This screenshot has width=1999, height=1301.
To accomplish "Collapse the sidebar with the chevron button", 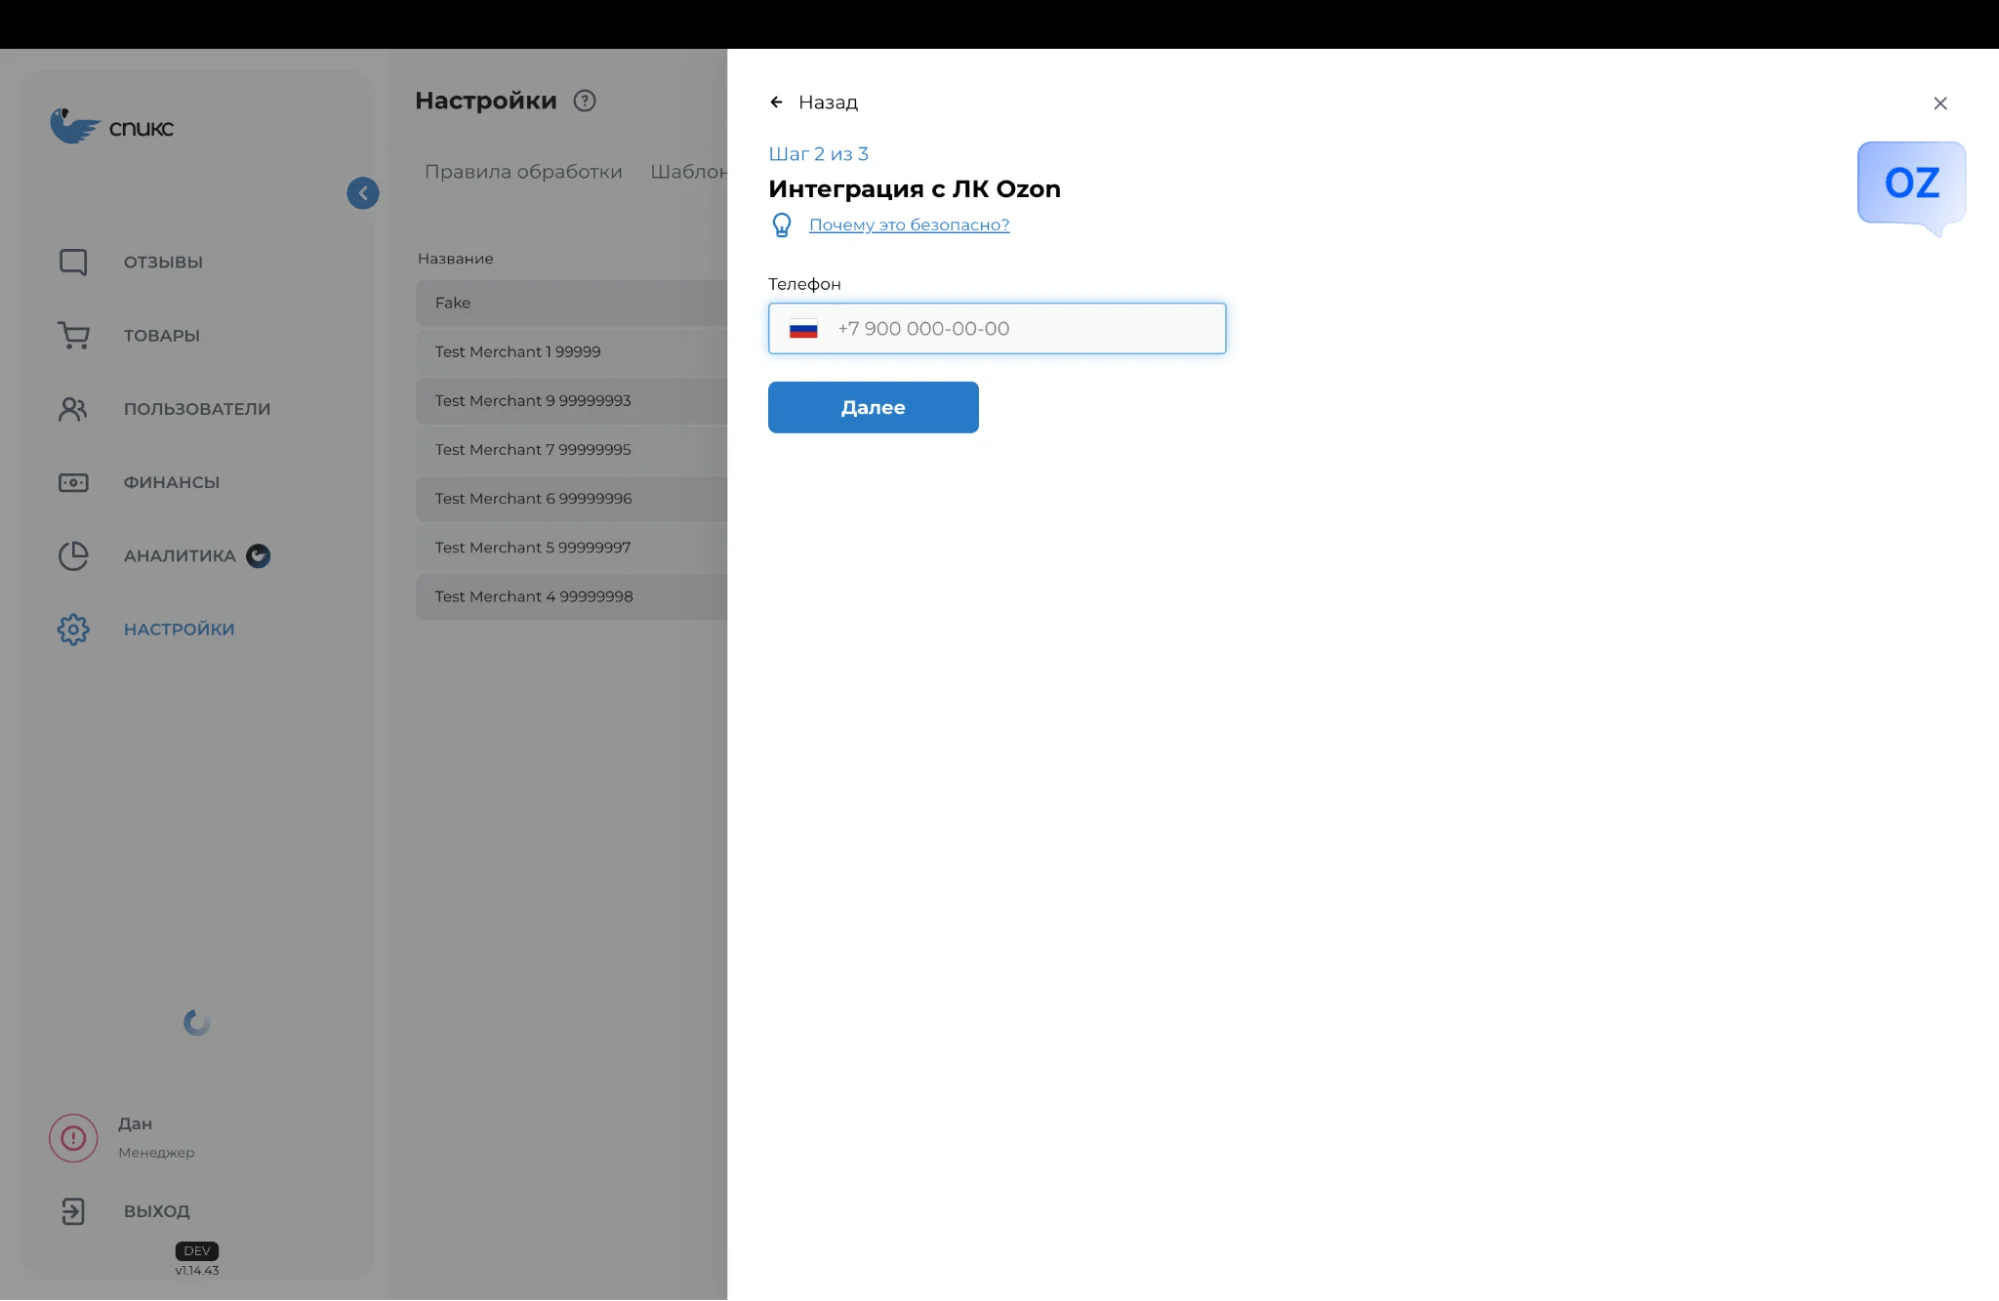I will 363,193.
